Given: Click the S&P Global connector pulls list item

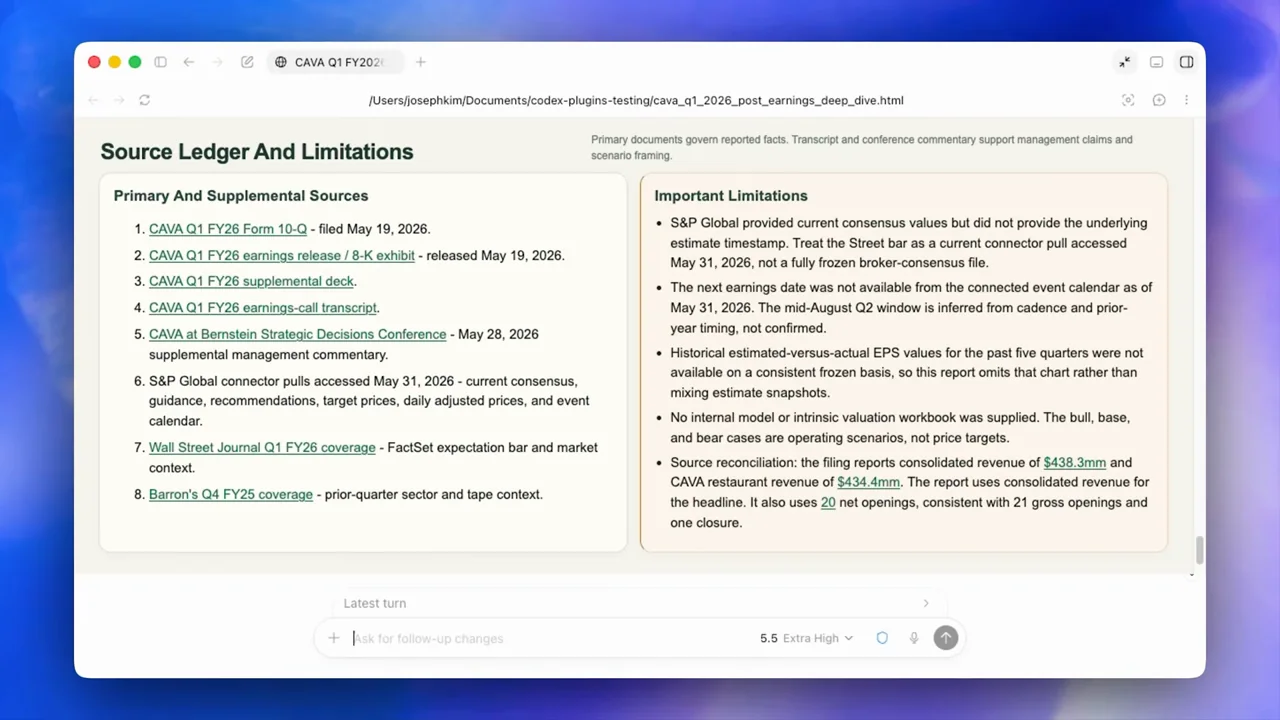Looking at the screenshot, I should [371, 401].
